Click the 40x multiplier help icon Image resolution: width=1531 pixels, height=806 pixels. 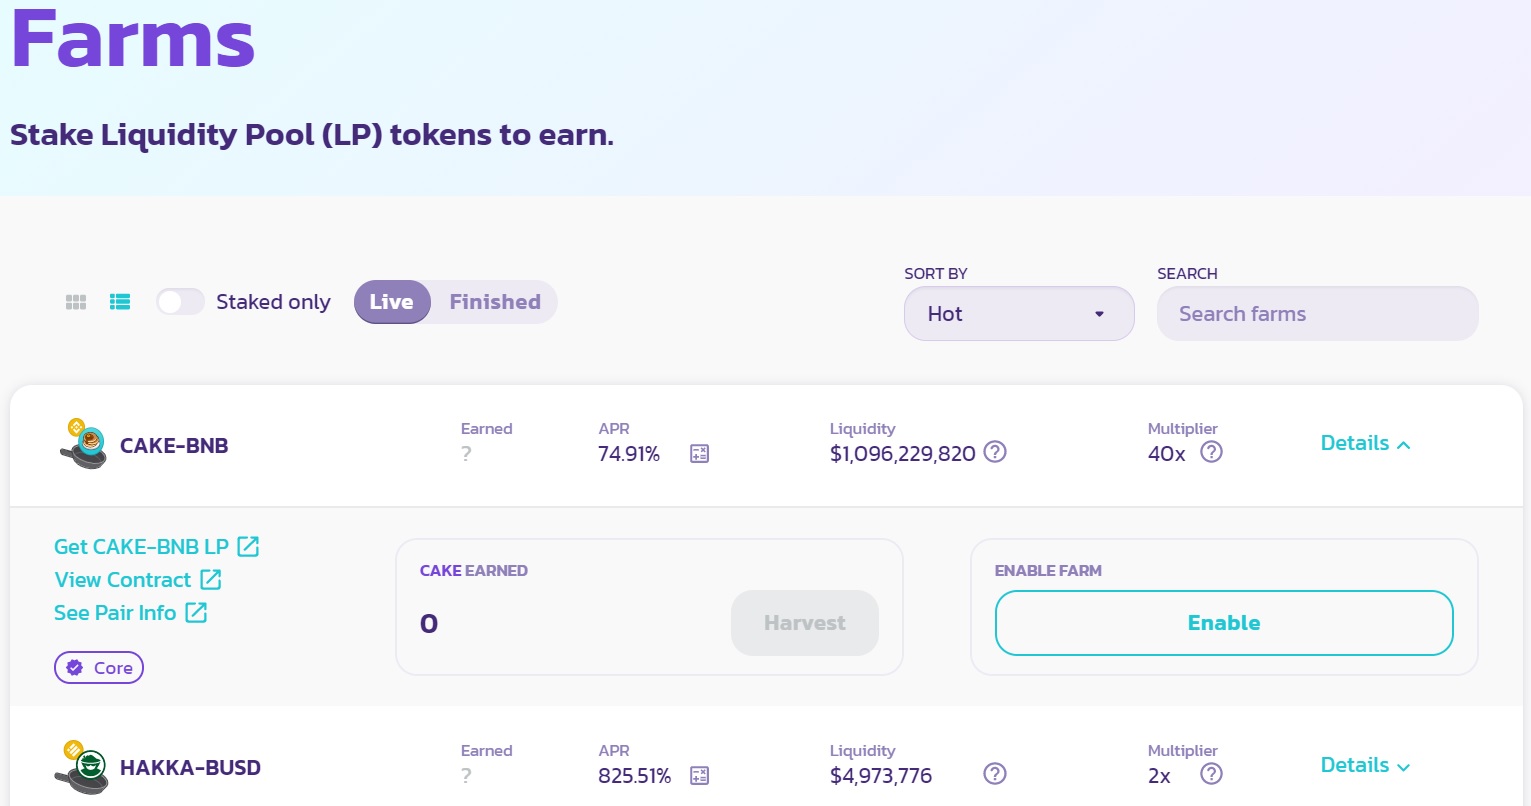click(1211, 452)
